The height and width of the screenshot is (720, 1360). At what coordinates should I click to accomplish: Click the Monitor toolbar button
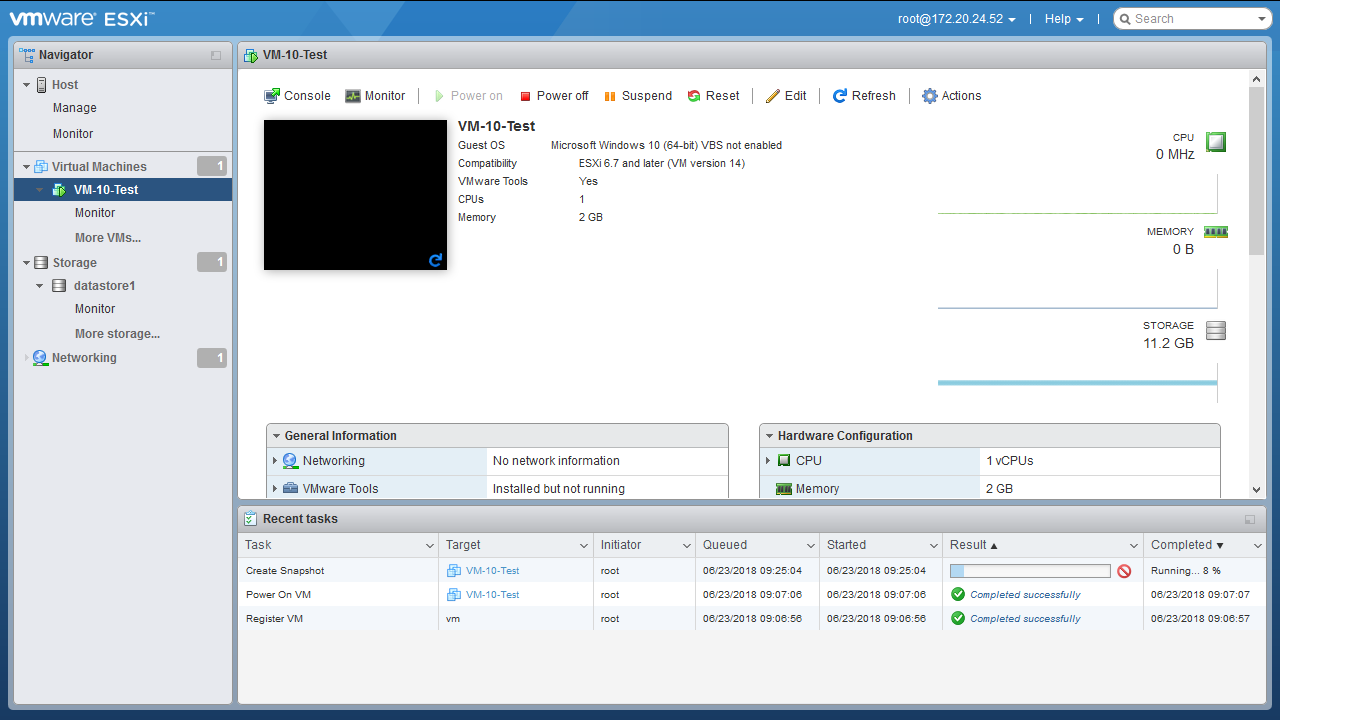click(x=375, y=96)
